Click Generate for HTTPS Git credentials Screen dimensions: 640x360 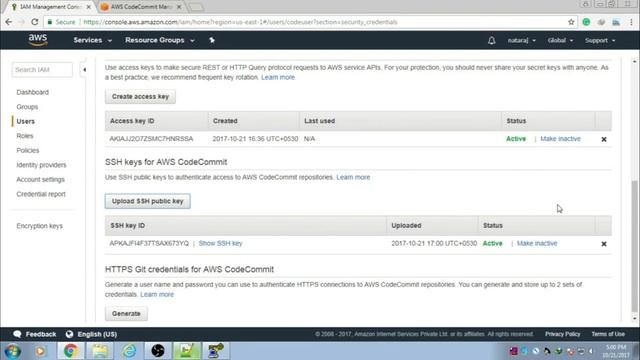(x=126, y=313)
